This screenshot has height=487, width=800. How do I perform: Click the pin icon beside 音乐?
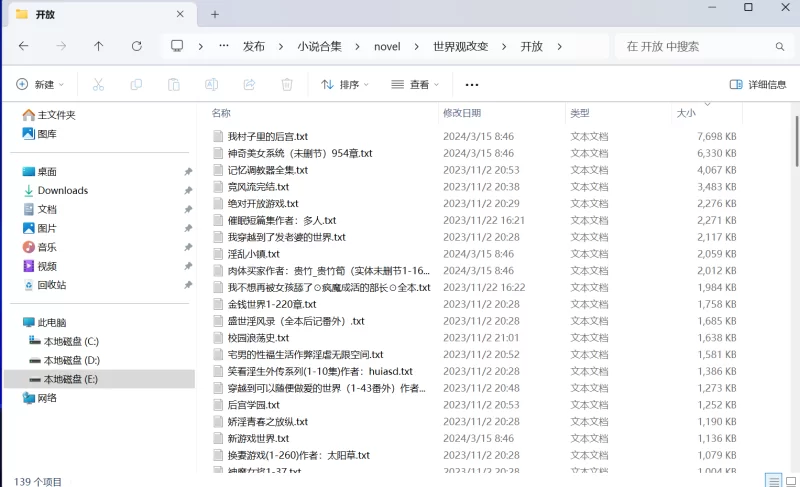pyautogui.click(x=188, y=247)
